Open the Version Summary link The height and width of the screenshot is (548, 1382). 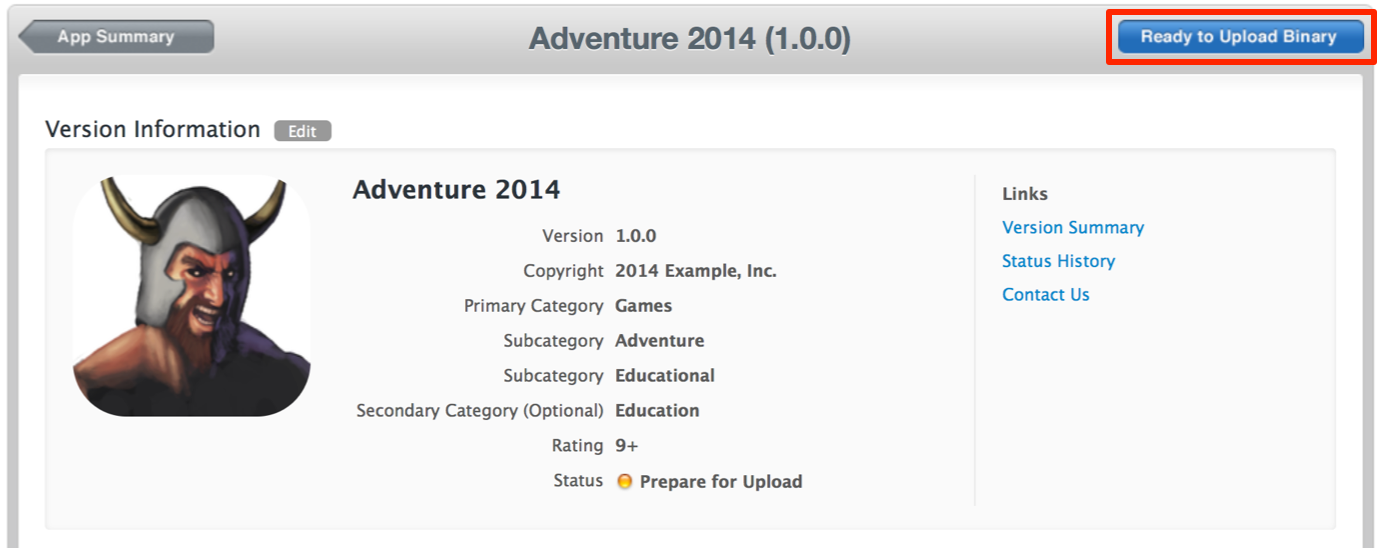pos(1073,228)
